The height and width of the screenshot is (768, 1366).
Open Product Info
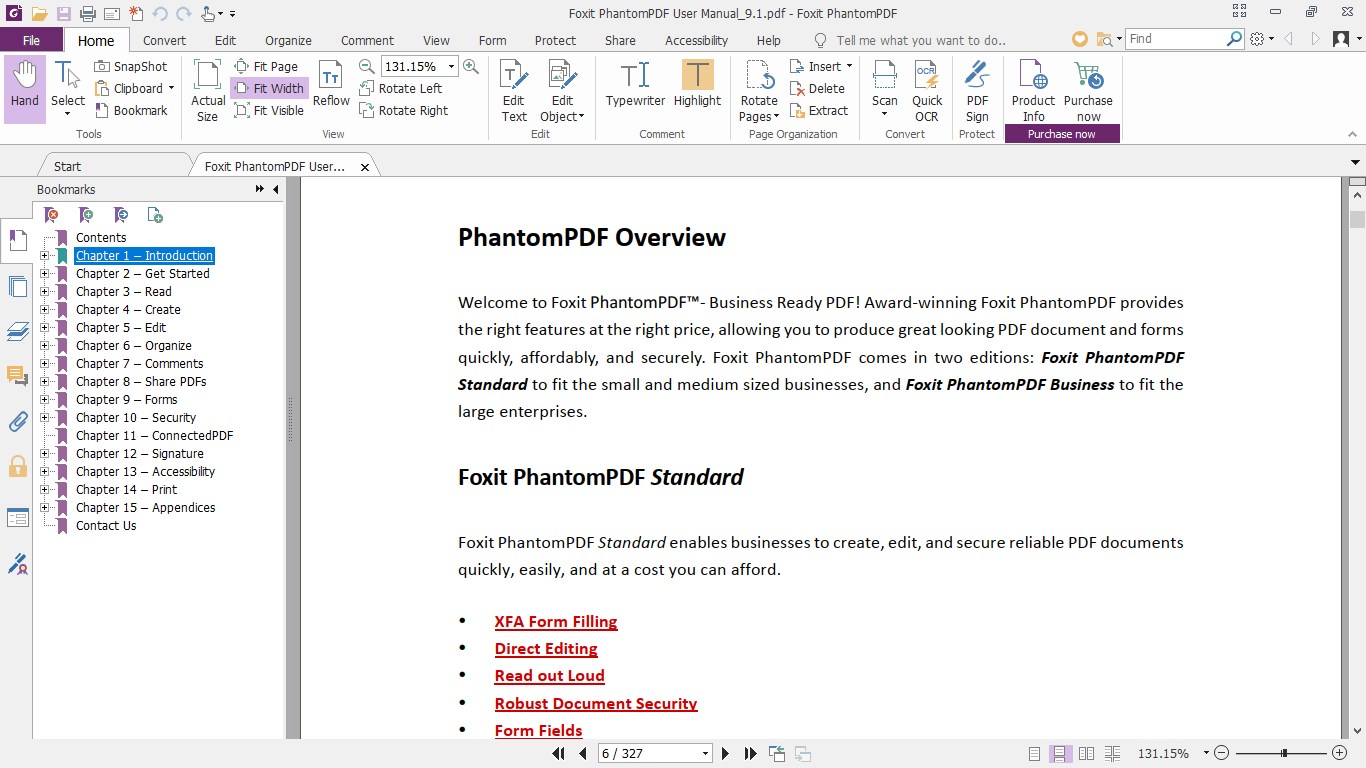pyautogui.click(x=1033, y=90)
